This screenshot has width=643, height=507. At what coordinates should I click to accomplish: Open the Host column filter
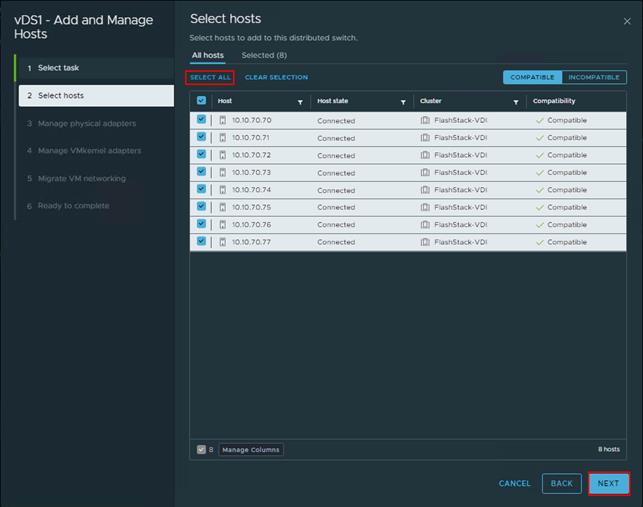click(x=300, y=102)
